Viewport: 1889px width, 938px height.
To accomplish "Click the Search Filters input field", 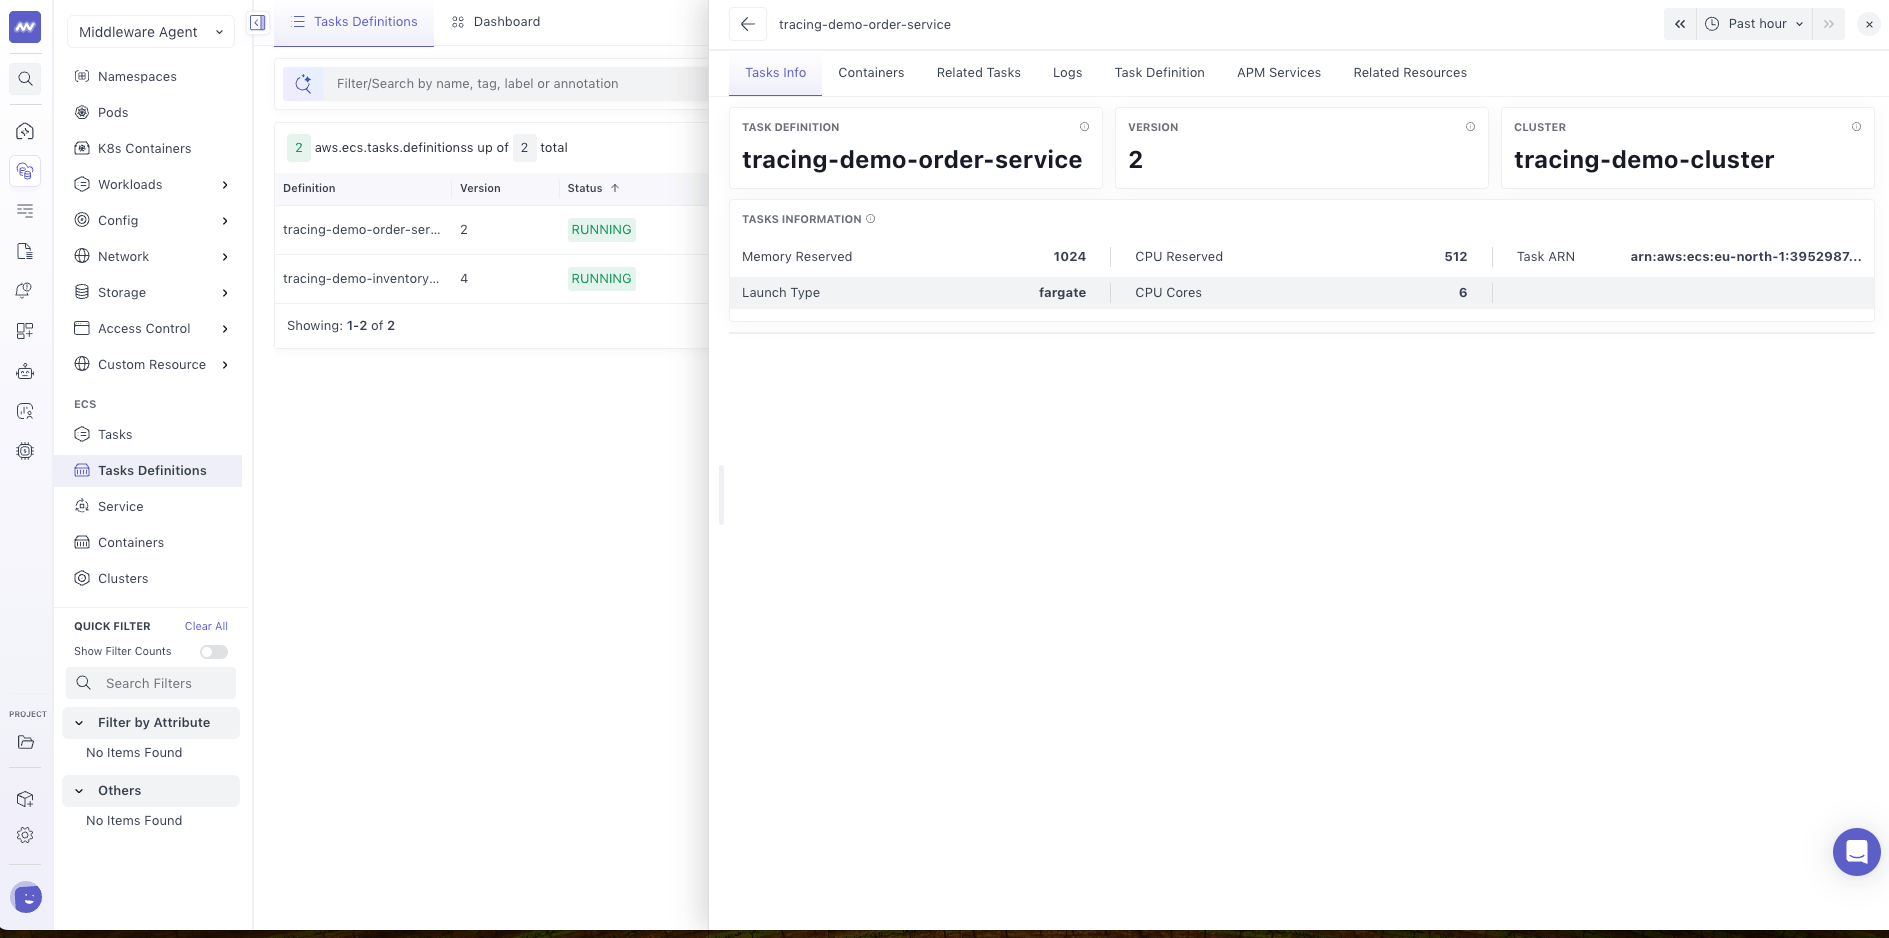I will (151, 683).
